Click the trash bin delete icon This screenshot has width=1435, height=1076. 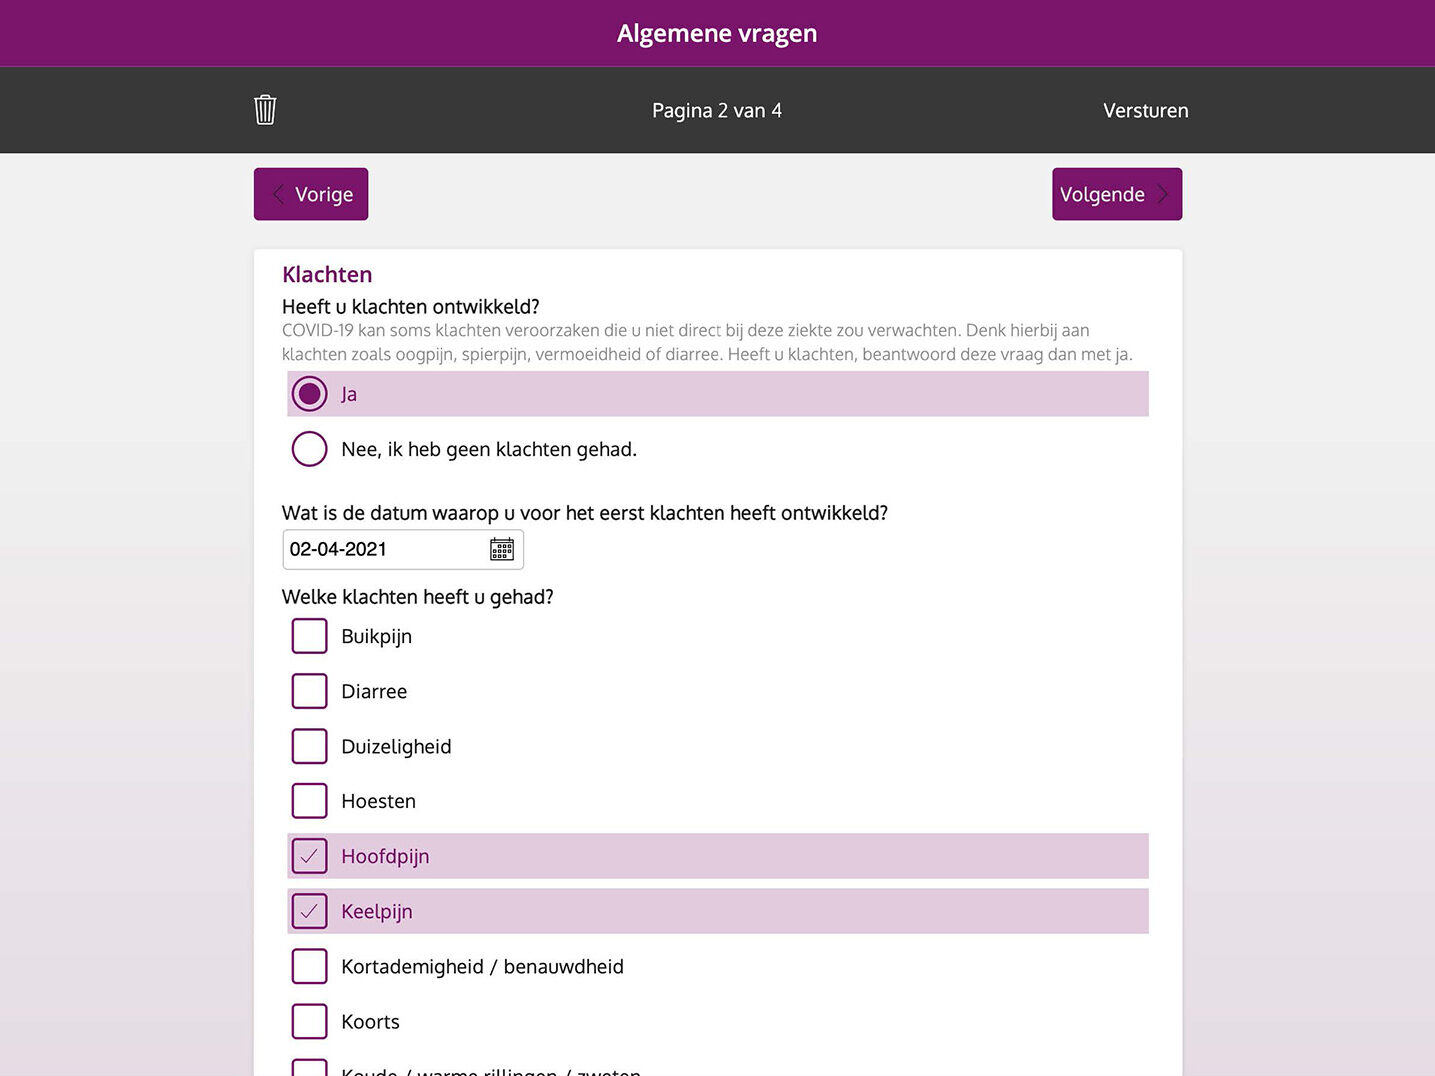(x=265, y=110)
